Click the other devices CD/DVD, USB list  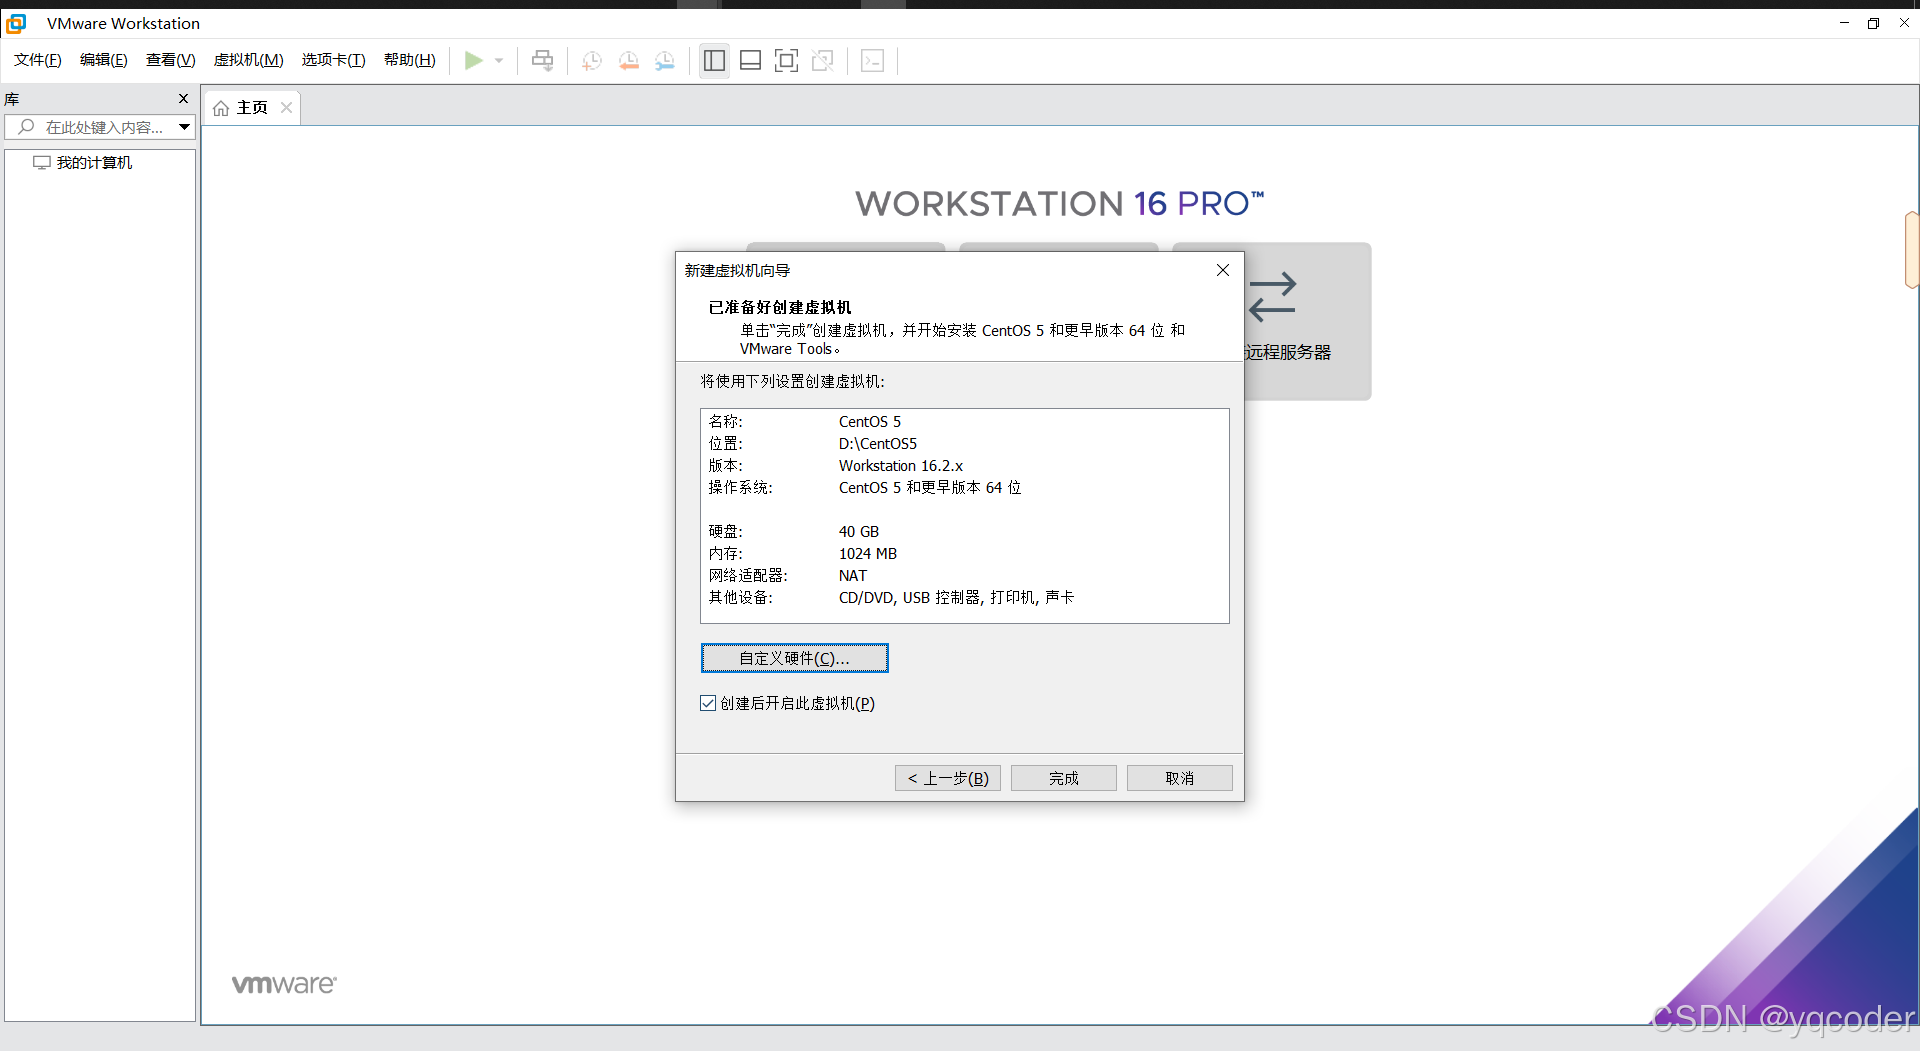[956, 598]
